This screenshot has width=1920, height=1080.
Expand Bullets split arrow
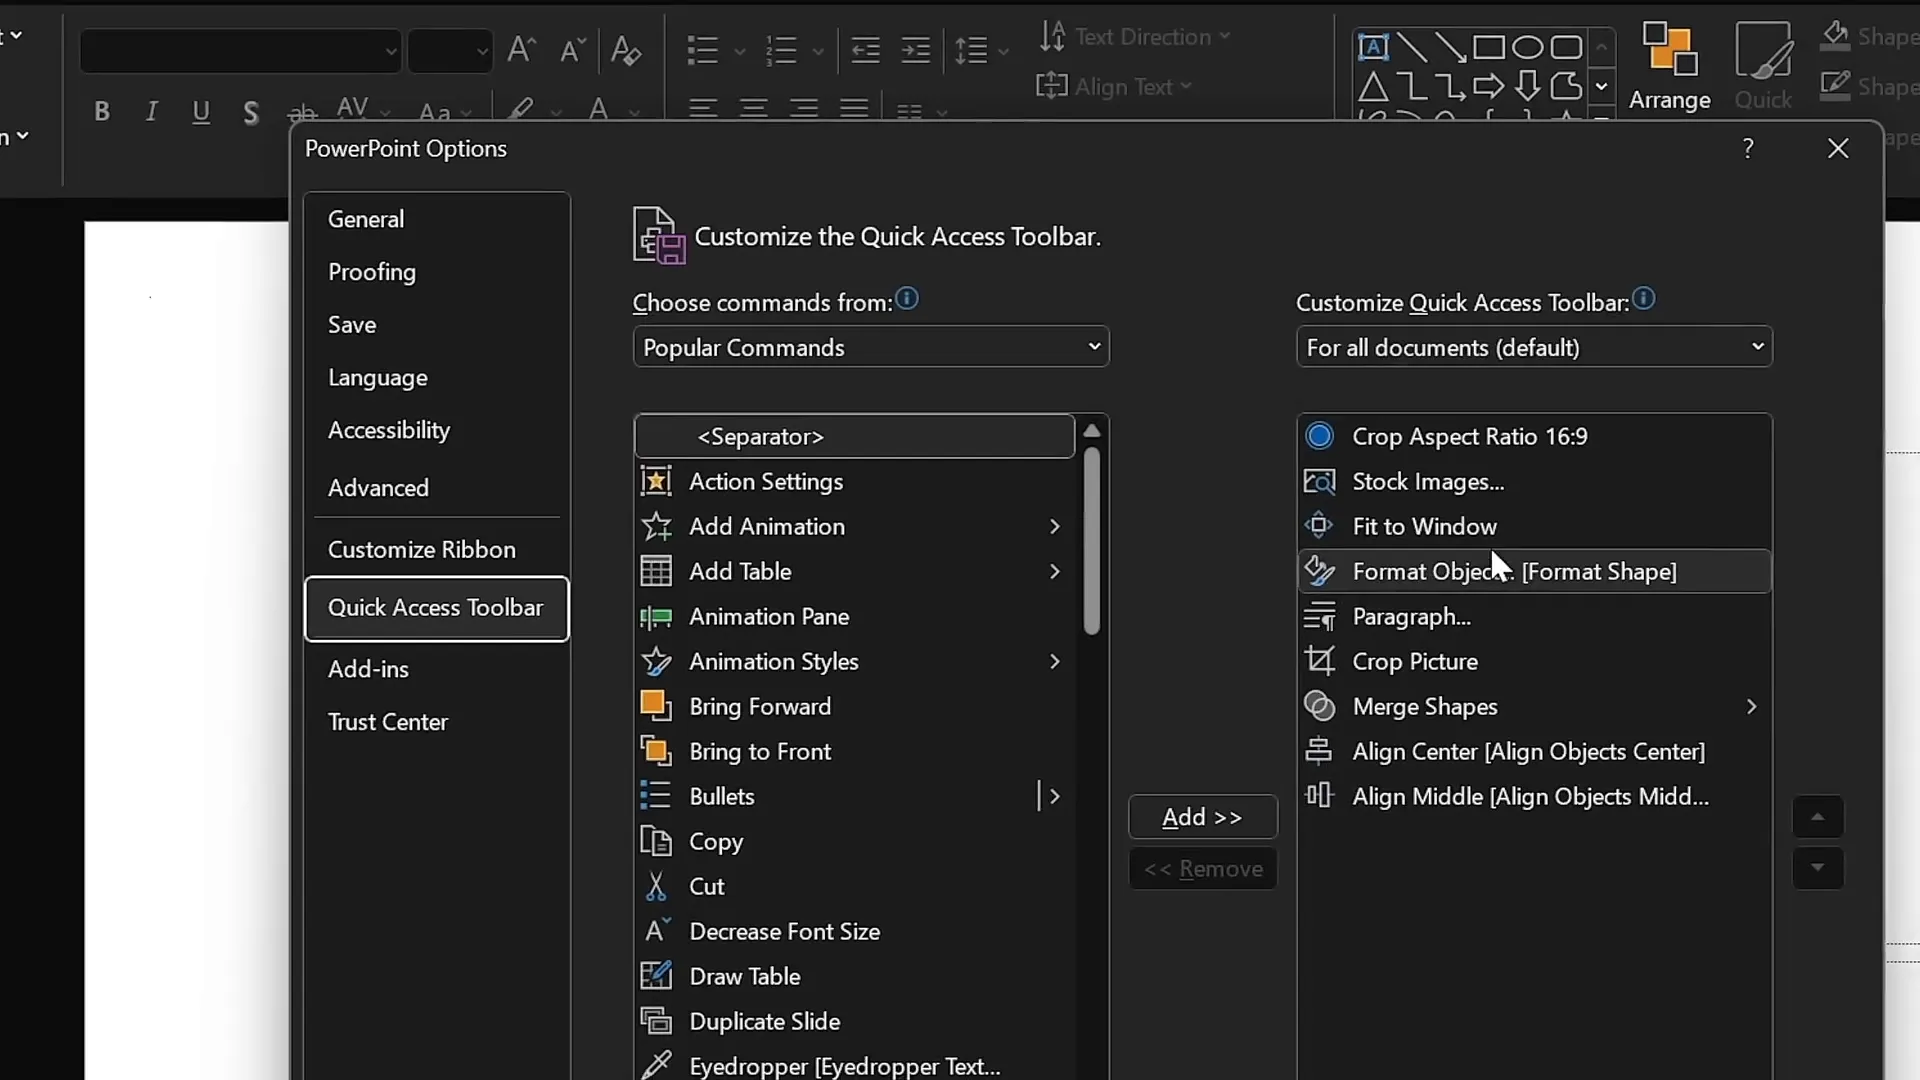(1054, 796)
